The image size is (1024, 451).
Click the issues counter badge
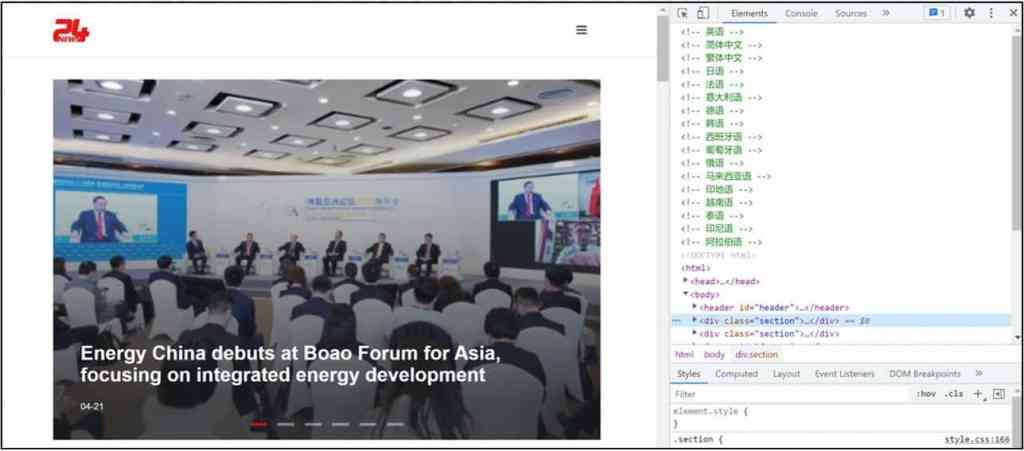936,13
